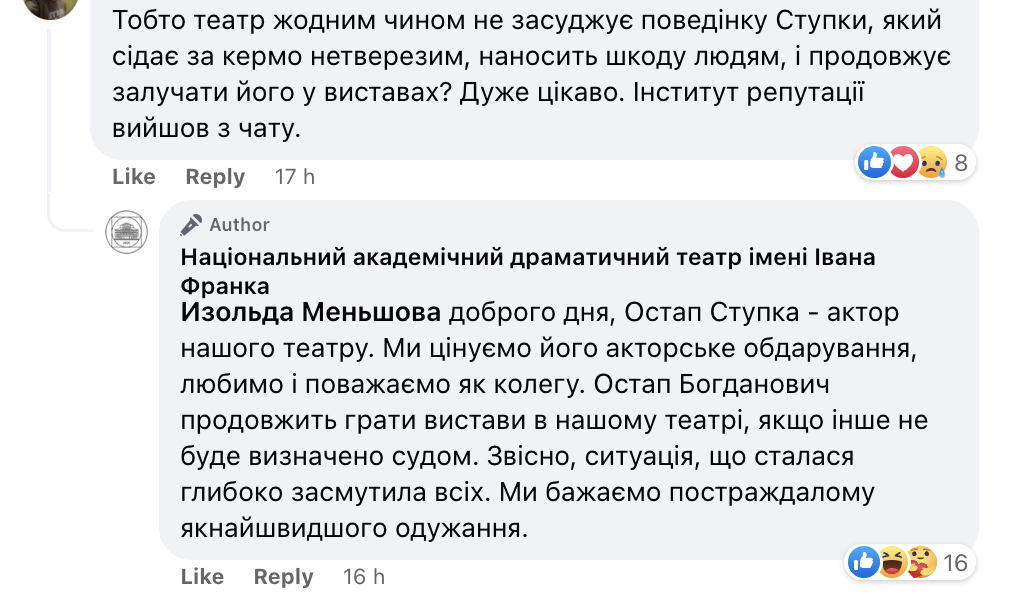Open the commenter's avatar at the top left
The height and width of the screenshot is (596, 1030).
(51, 5)
